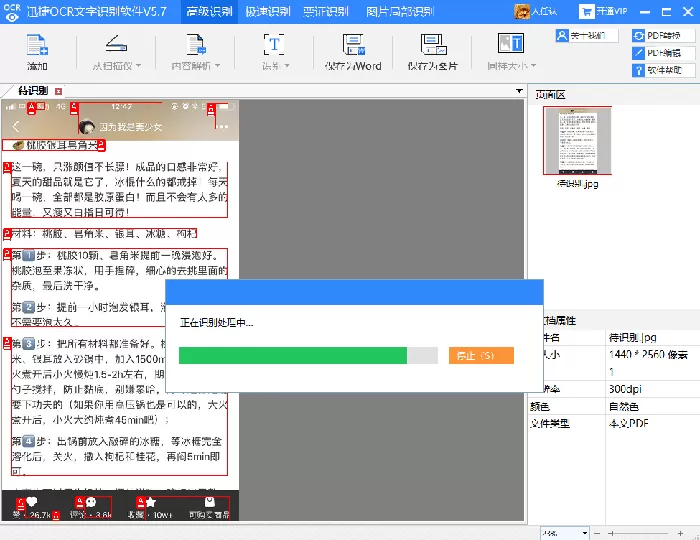Select the 待识别.jpg page thumbnail
This screenshot has height=540, width=700.
tap(577, 141)
